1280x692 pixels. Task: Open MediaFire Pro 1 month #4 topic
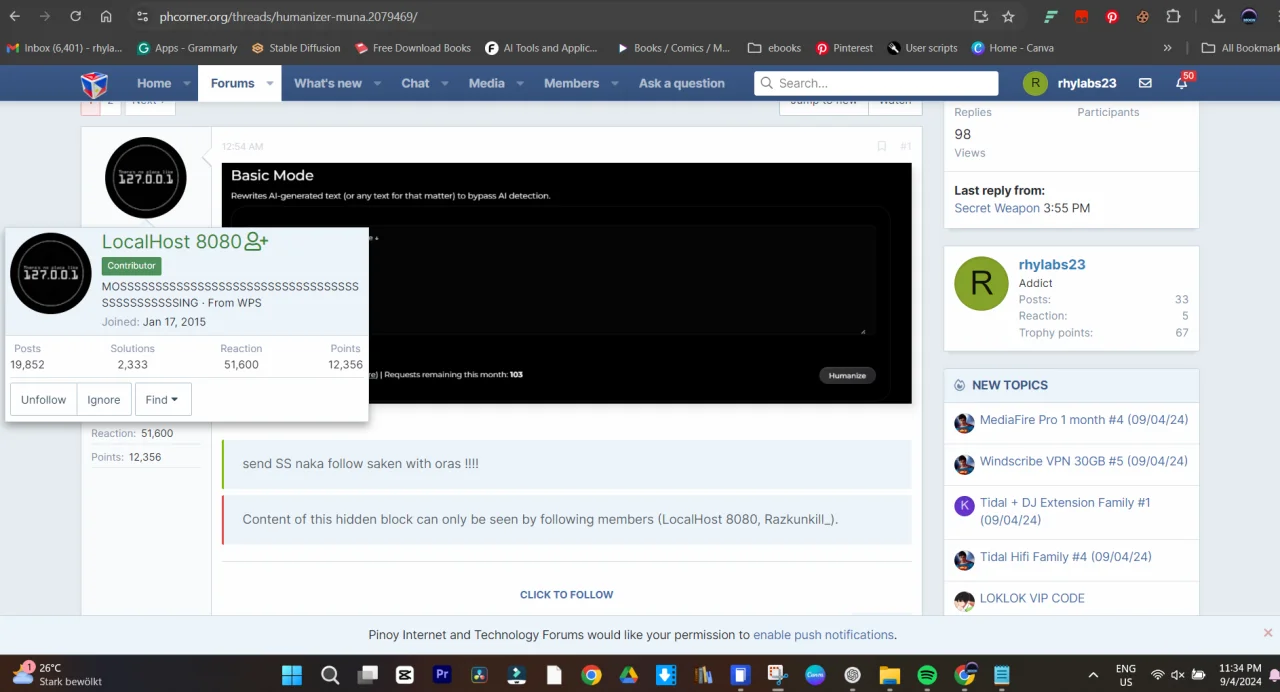pos(1084,420)
